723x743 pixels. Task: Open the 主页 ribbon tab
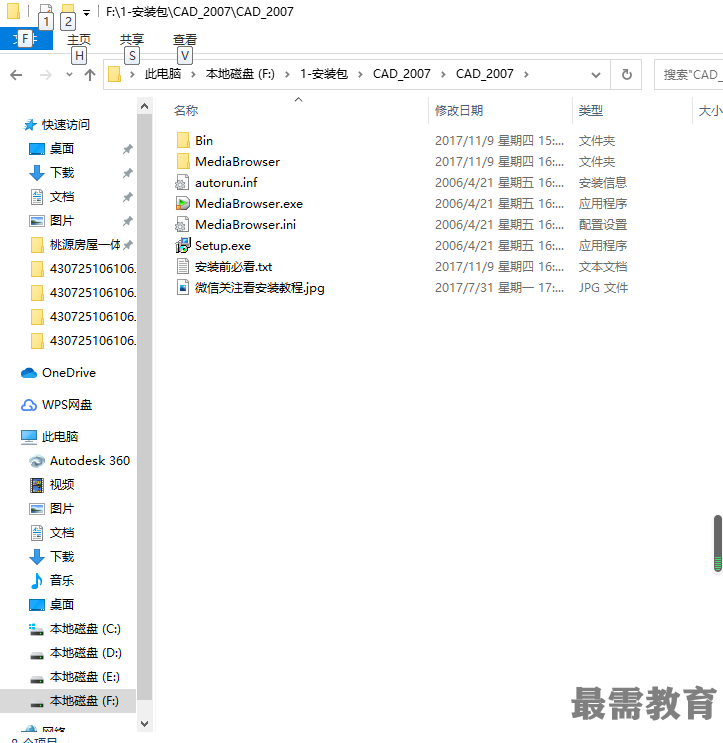click(x=79, y=39)
